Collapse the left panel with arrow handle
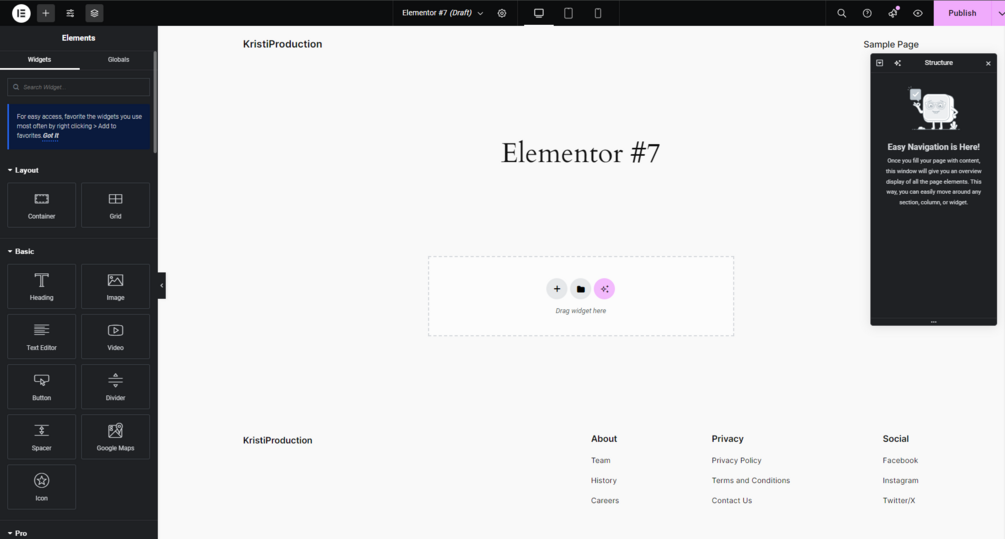The image size is (1005, 539). [162, 285]
